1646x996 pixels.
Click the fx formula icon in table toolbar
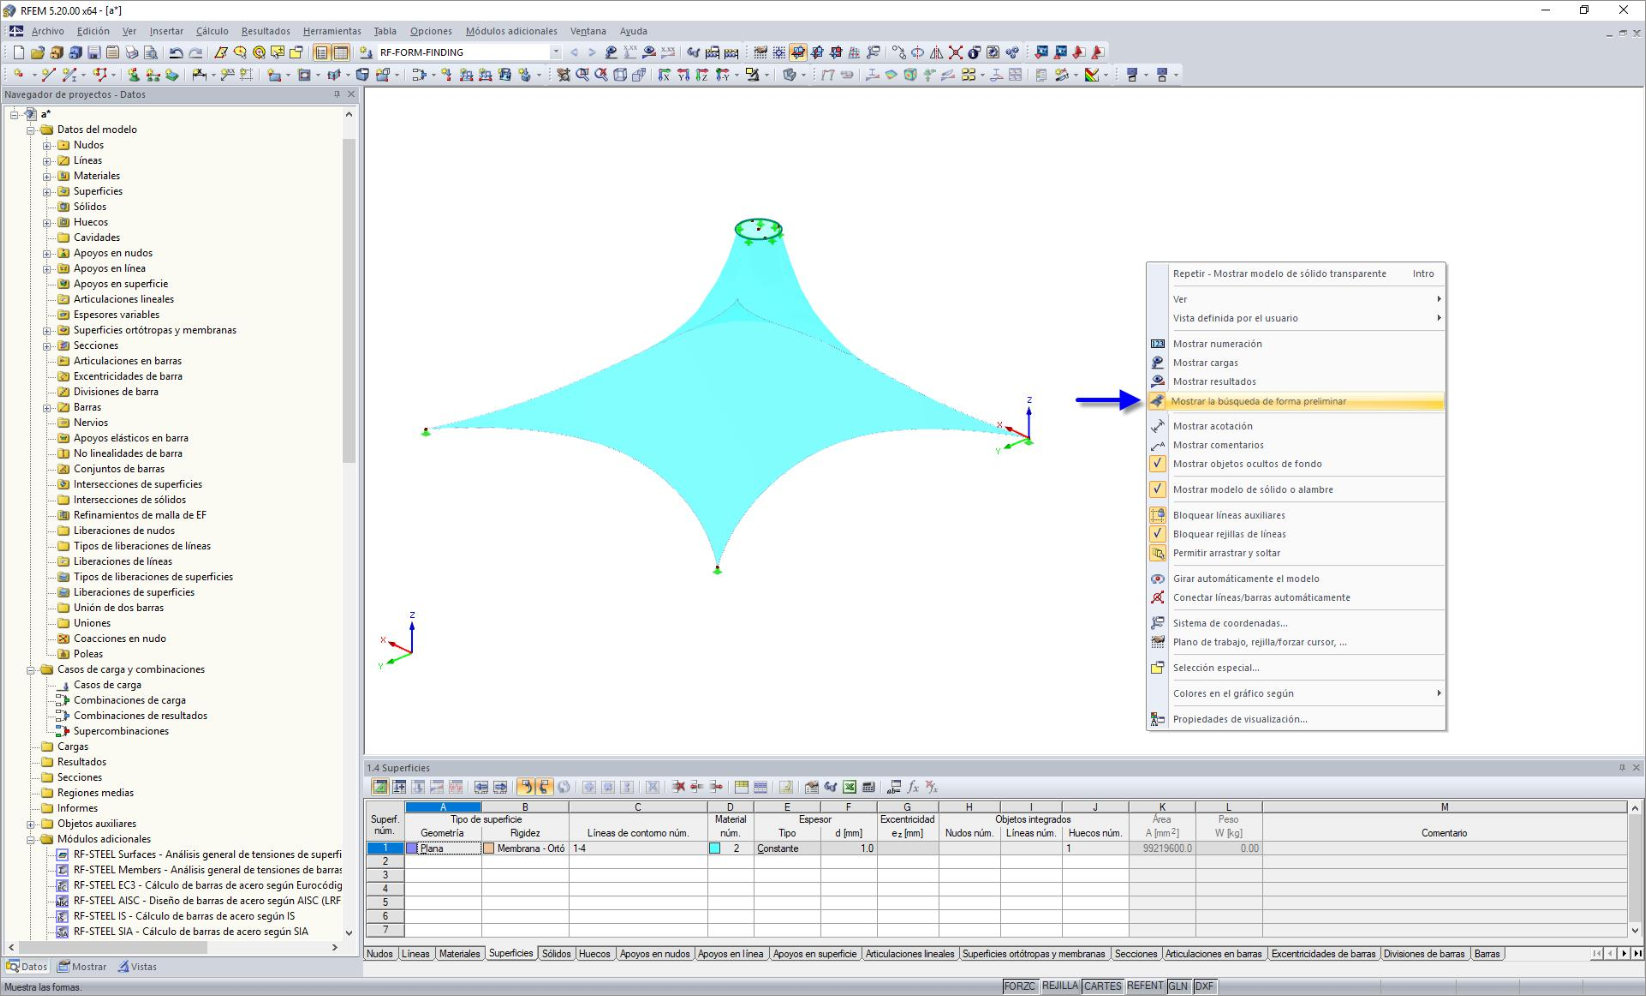(x=912, y=787)
